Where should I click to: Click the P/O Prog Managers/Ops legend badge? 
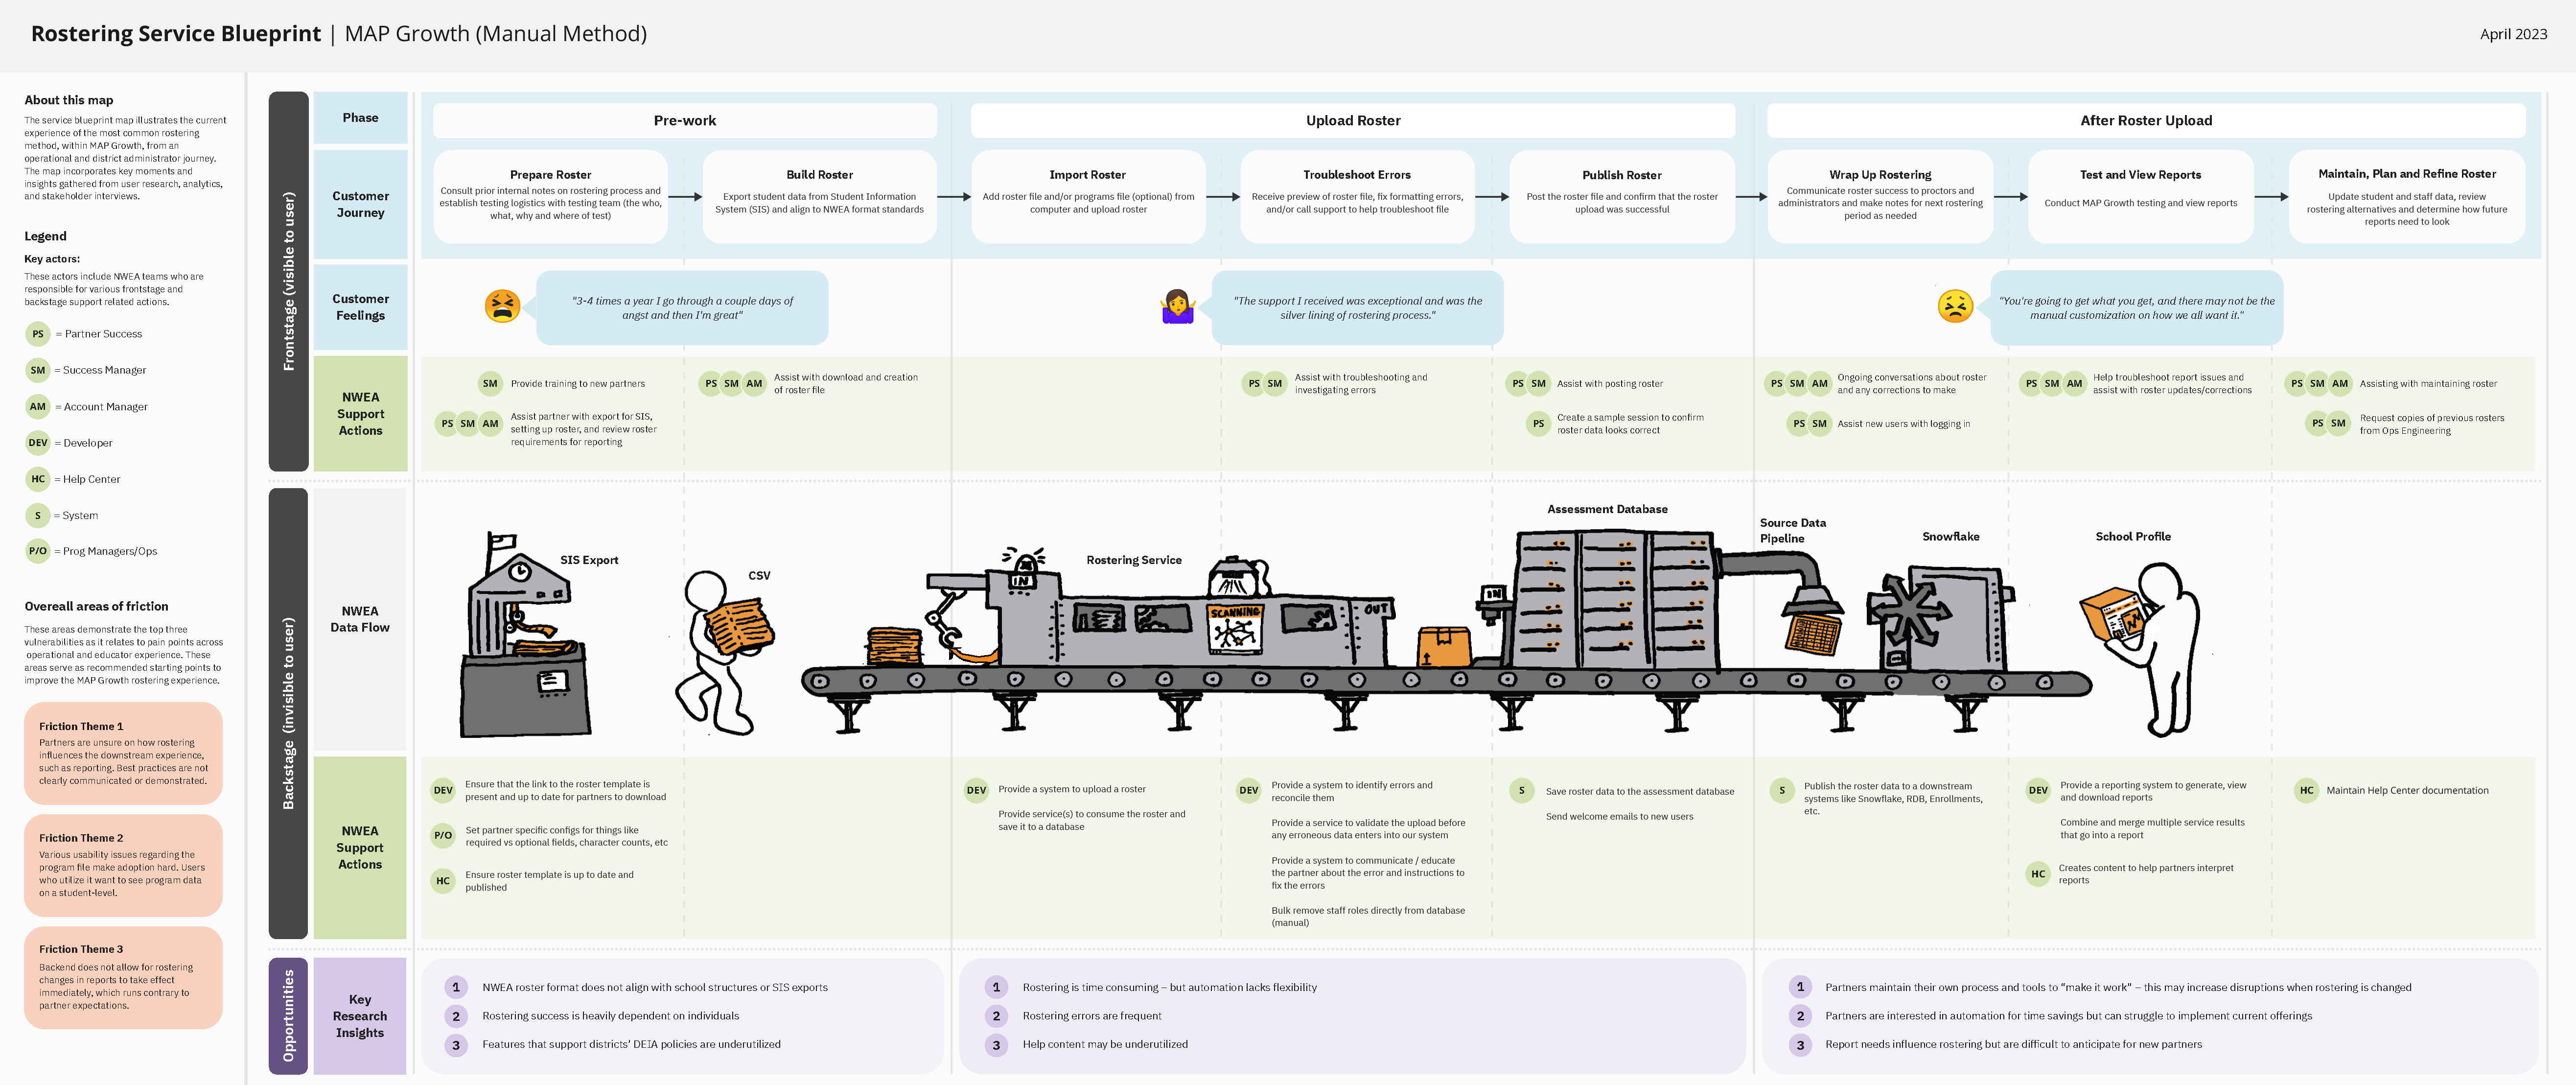click(x=37, y=551)
